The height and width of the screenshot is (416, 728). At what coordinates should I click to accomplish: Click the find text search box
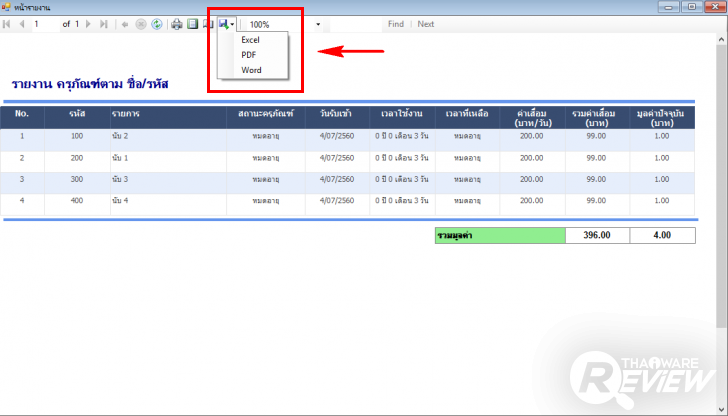click(355, 24)
